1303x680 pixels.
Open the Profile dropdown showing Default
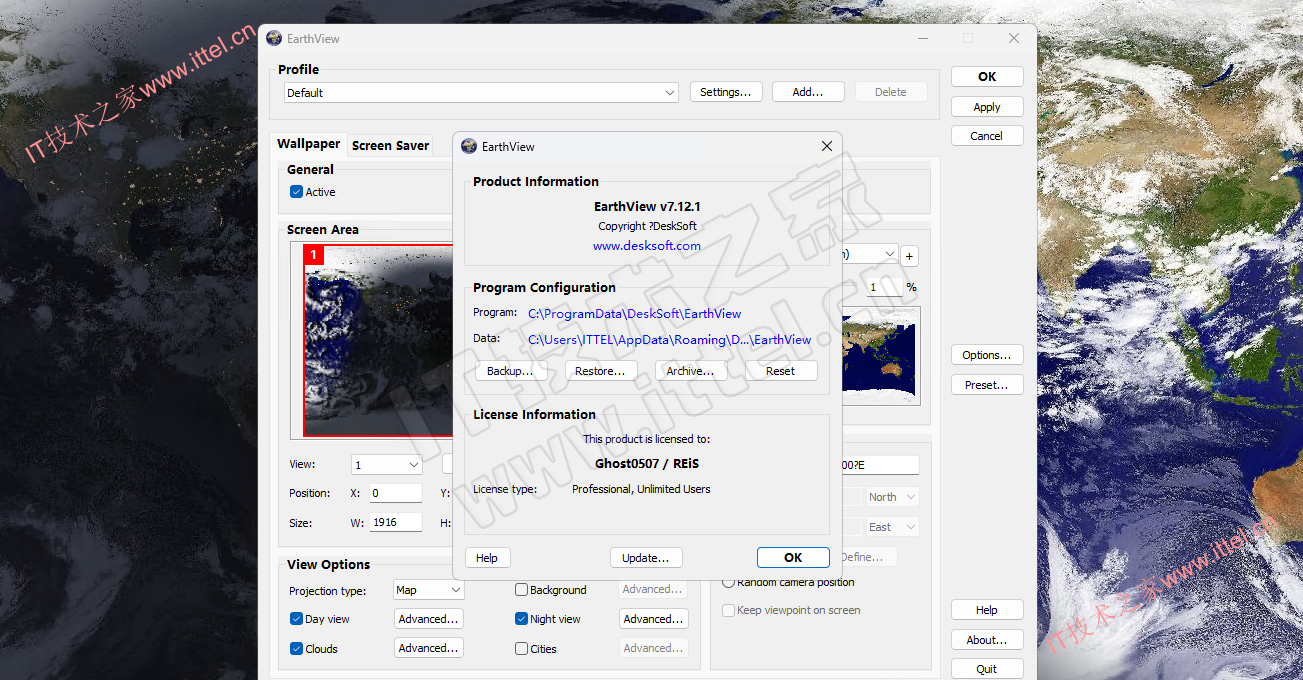click(481, 93)
